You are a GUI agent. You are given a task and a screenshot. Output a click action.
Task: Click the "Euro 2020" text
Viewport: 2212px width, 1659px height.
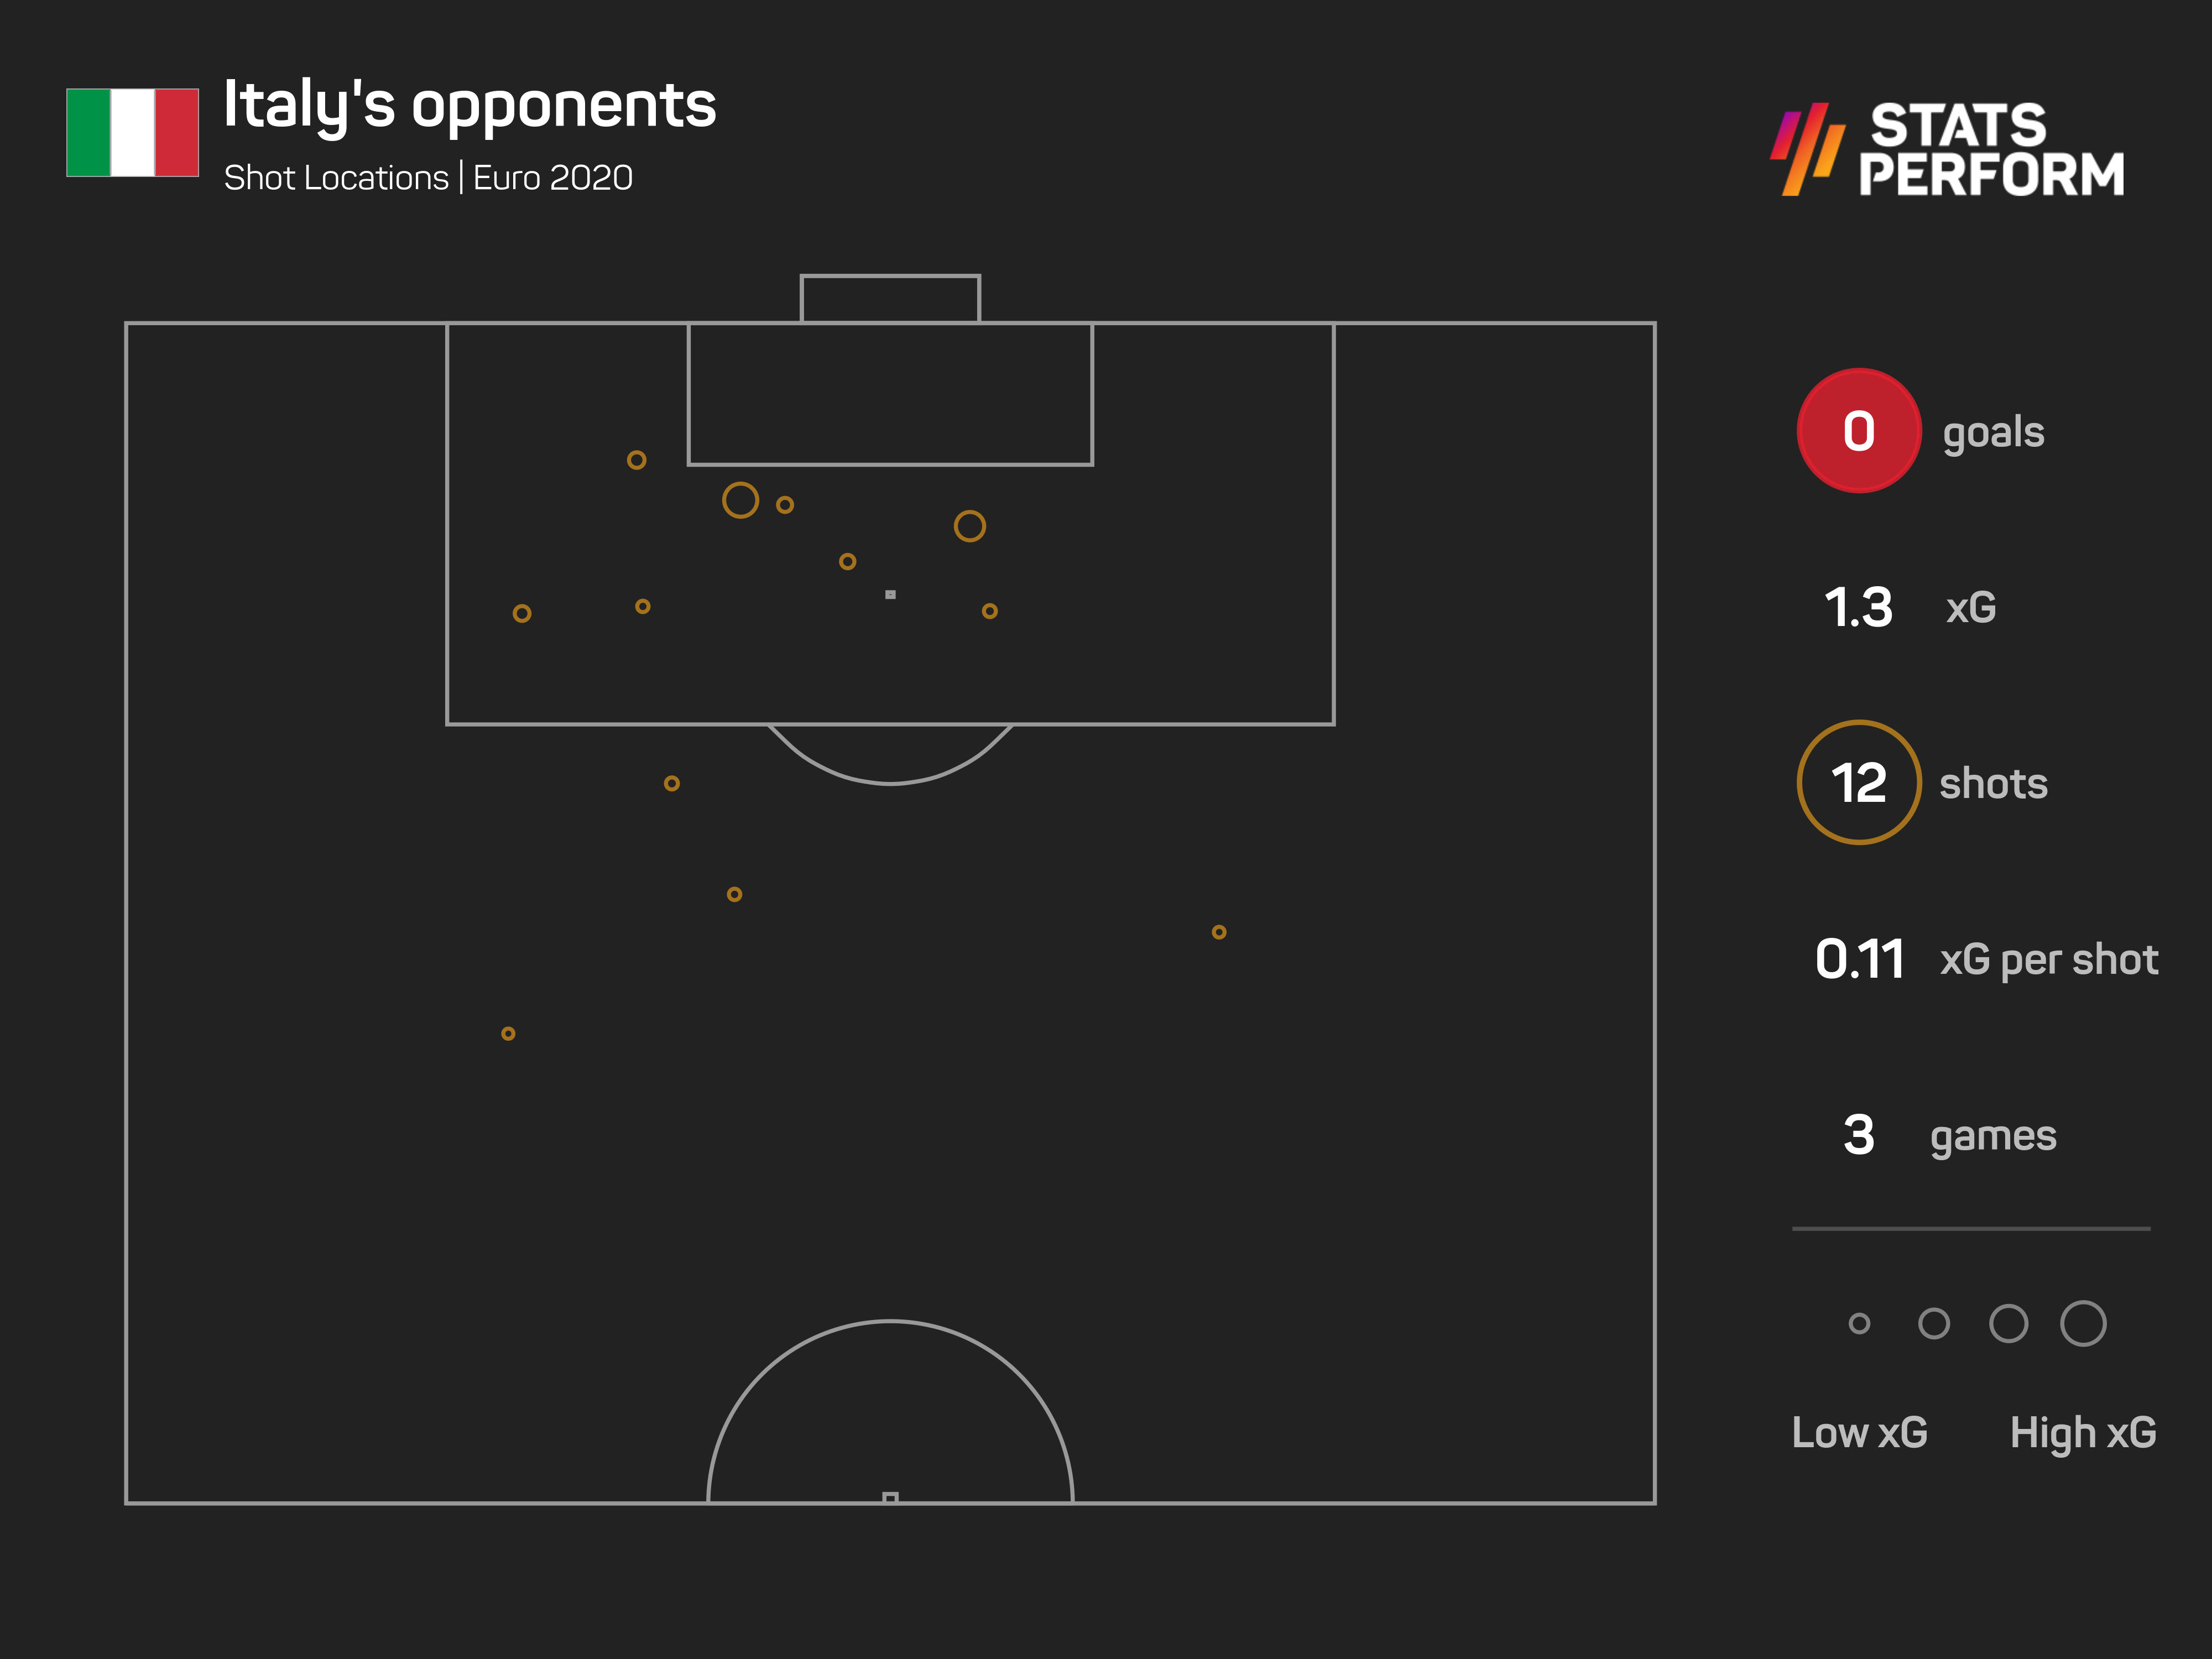click(553, 178)
